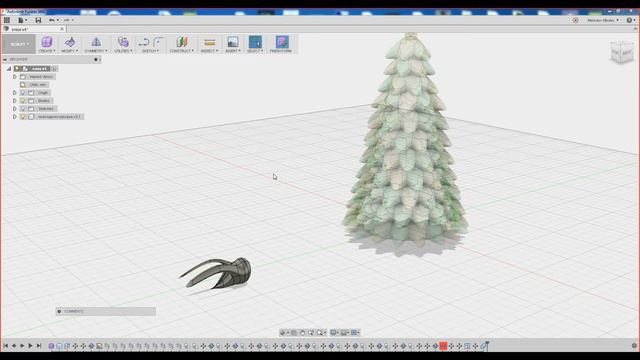Open the Symmetry dropdown menu

click(x=96, y=51)
